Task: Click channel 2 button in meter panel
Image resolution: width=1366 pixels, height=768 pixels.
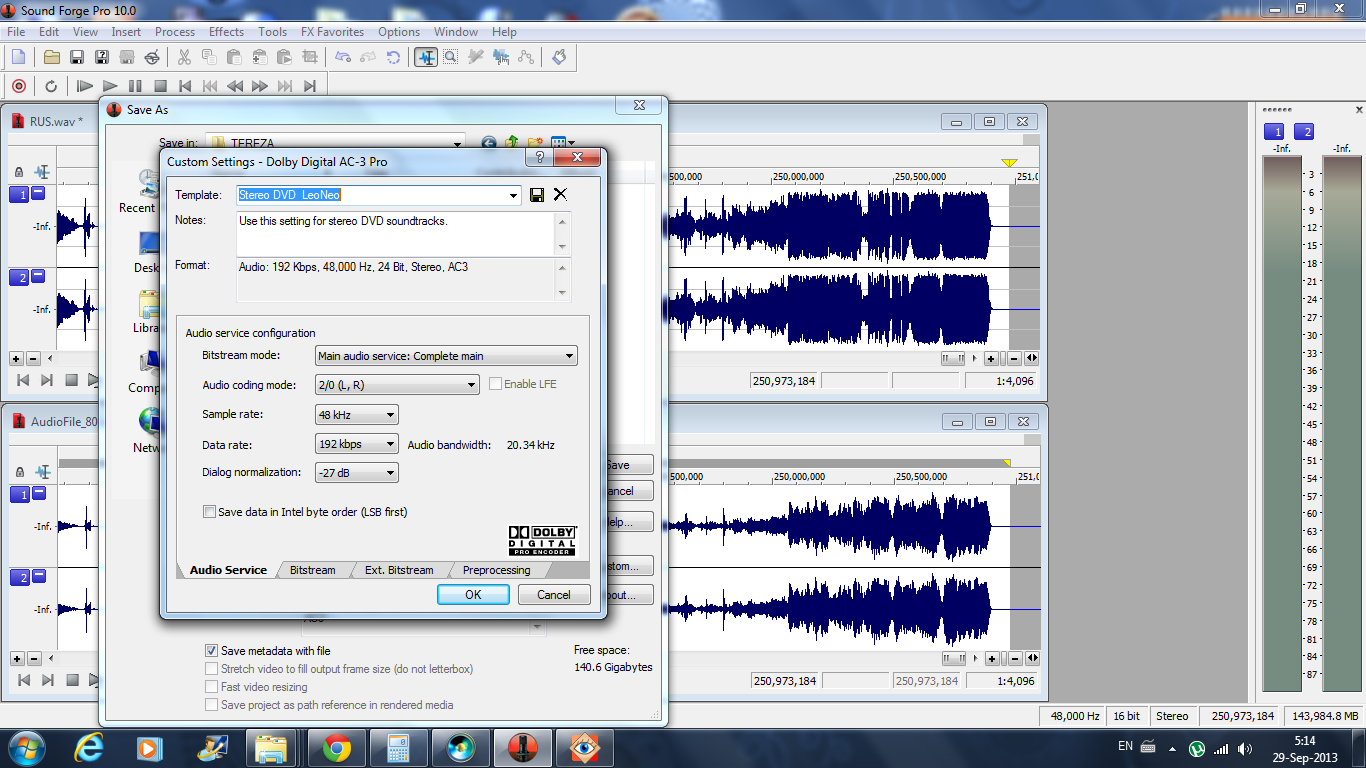Action: [x=1304, y=132]
